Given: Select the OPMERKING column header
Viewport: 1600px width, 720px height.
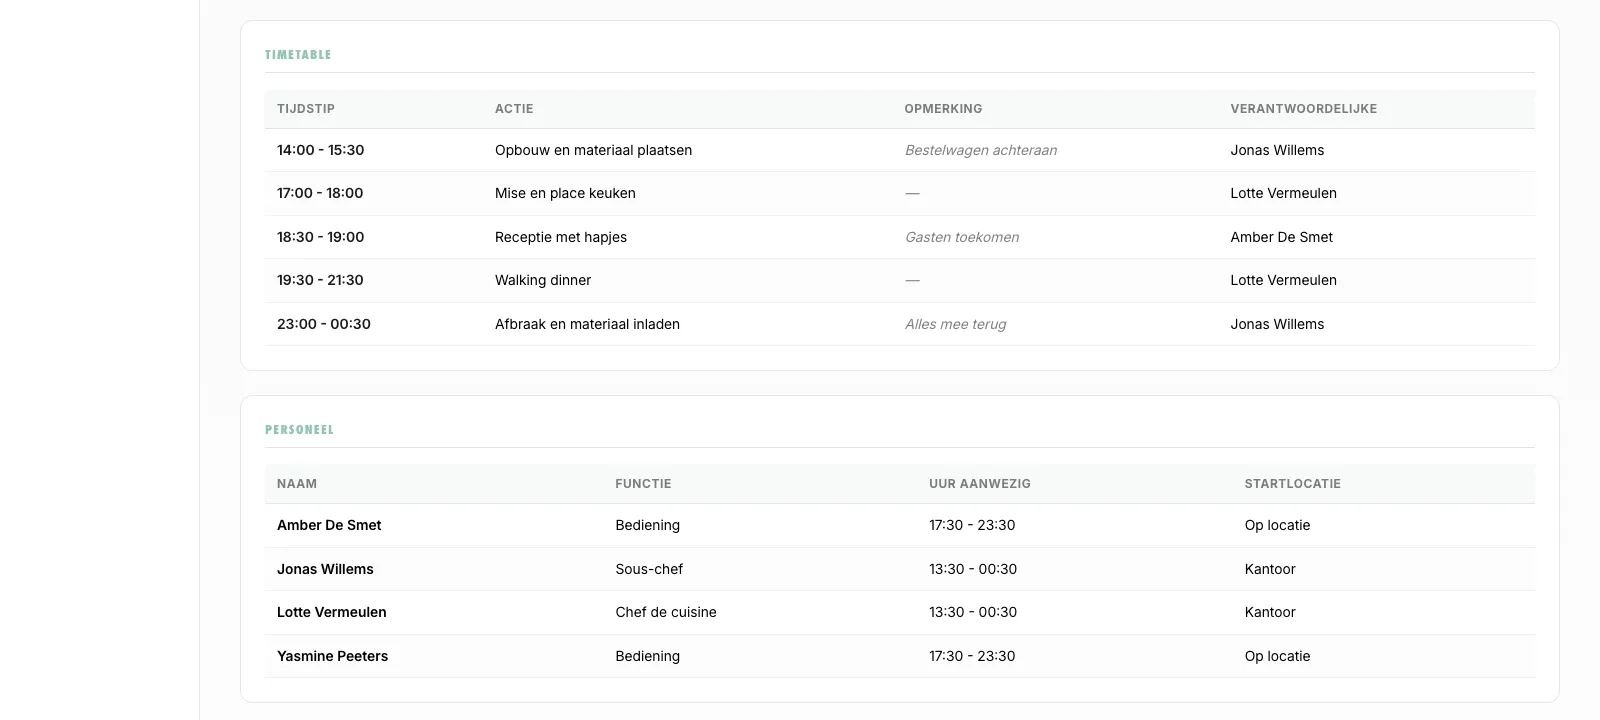Looking at the screenshot, I should pos(943,109).
